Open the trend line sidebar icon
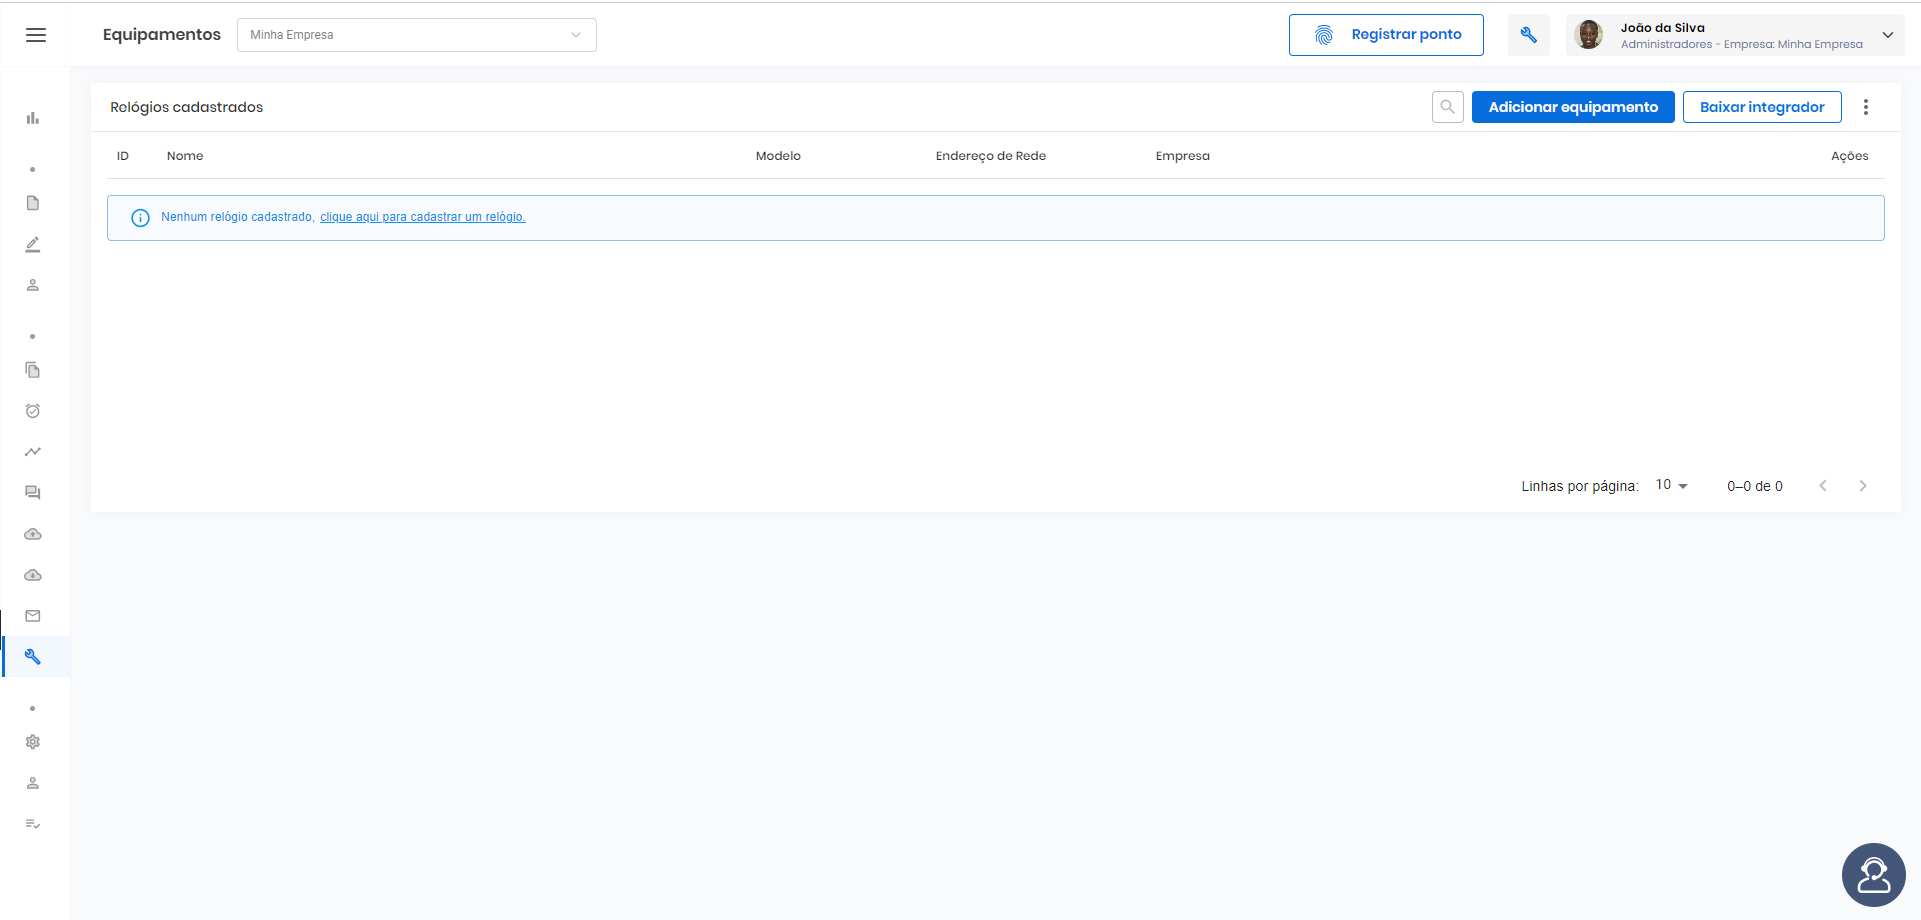 33,452
